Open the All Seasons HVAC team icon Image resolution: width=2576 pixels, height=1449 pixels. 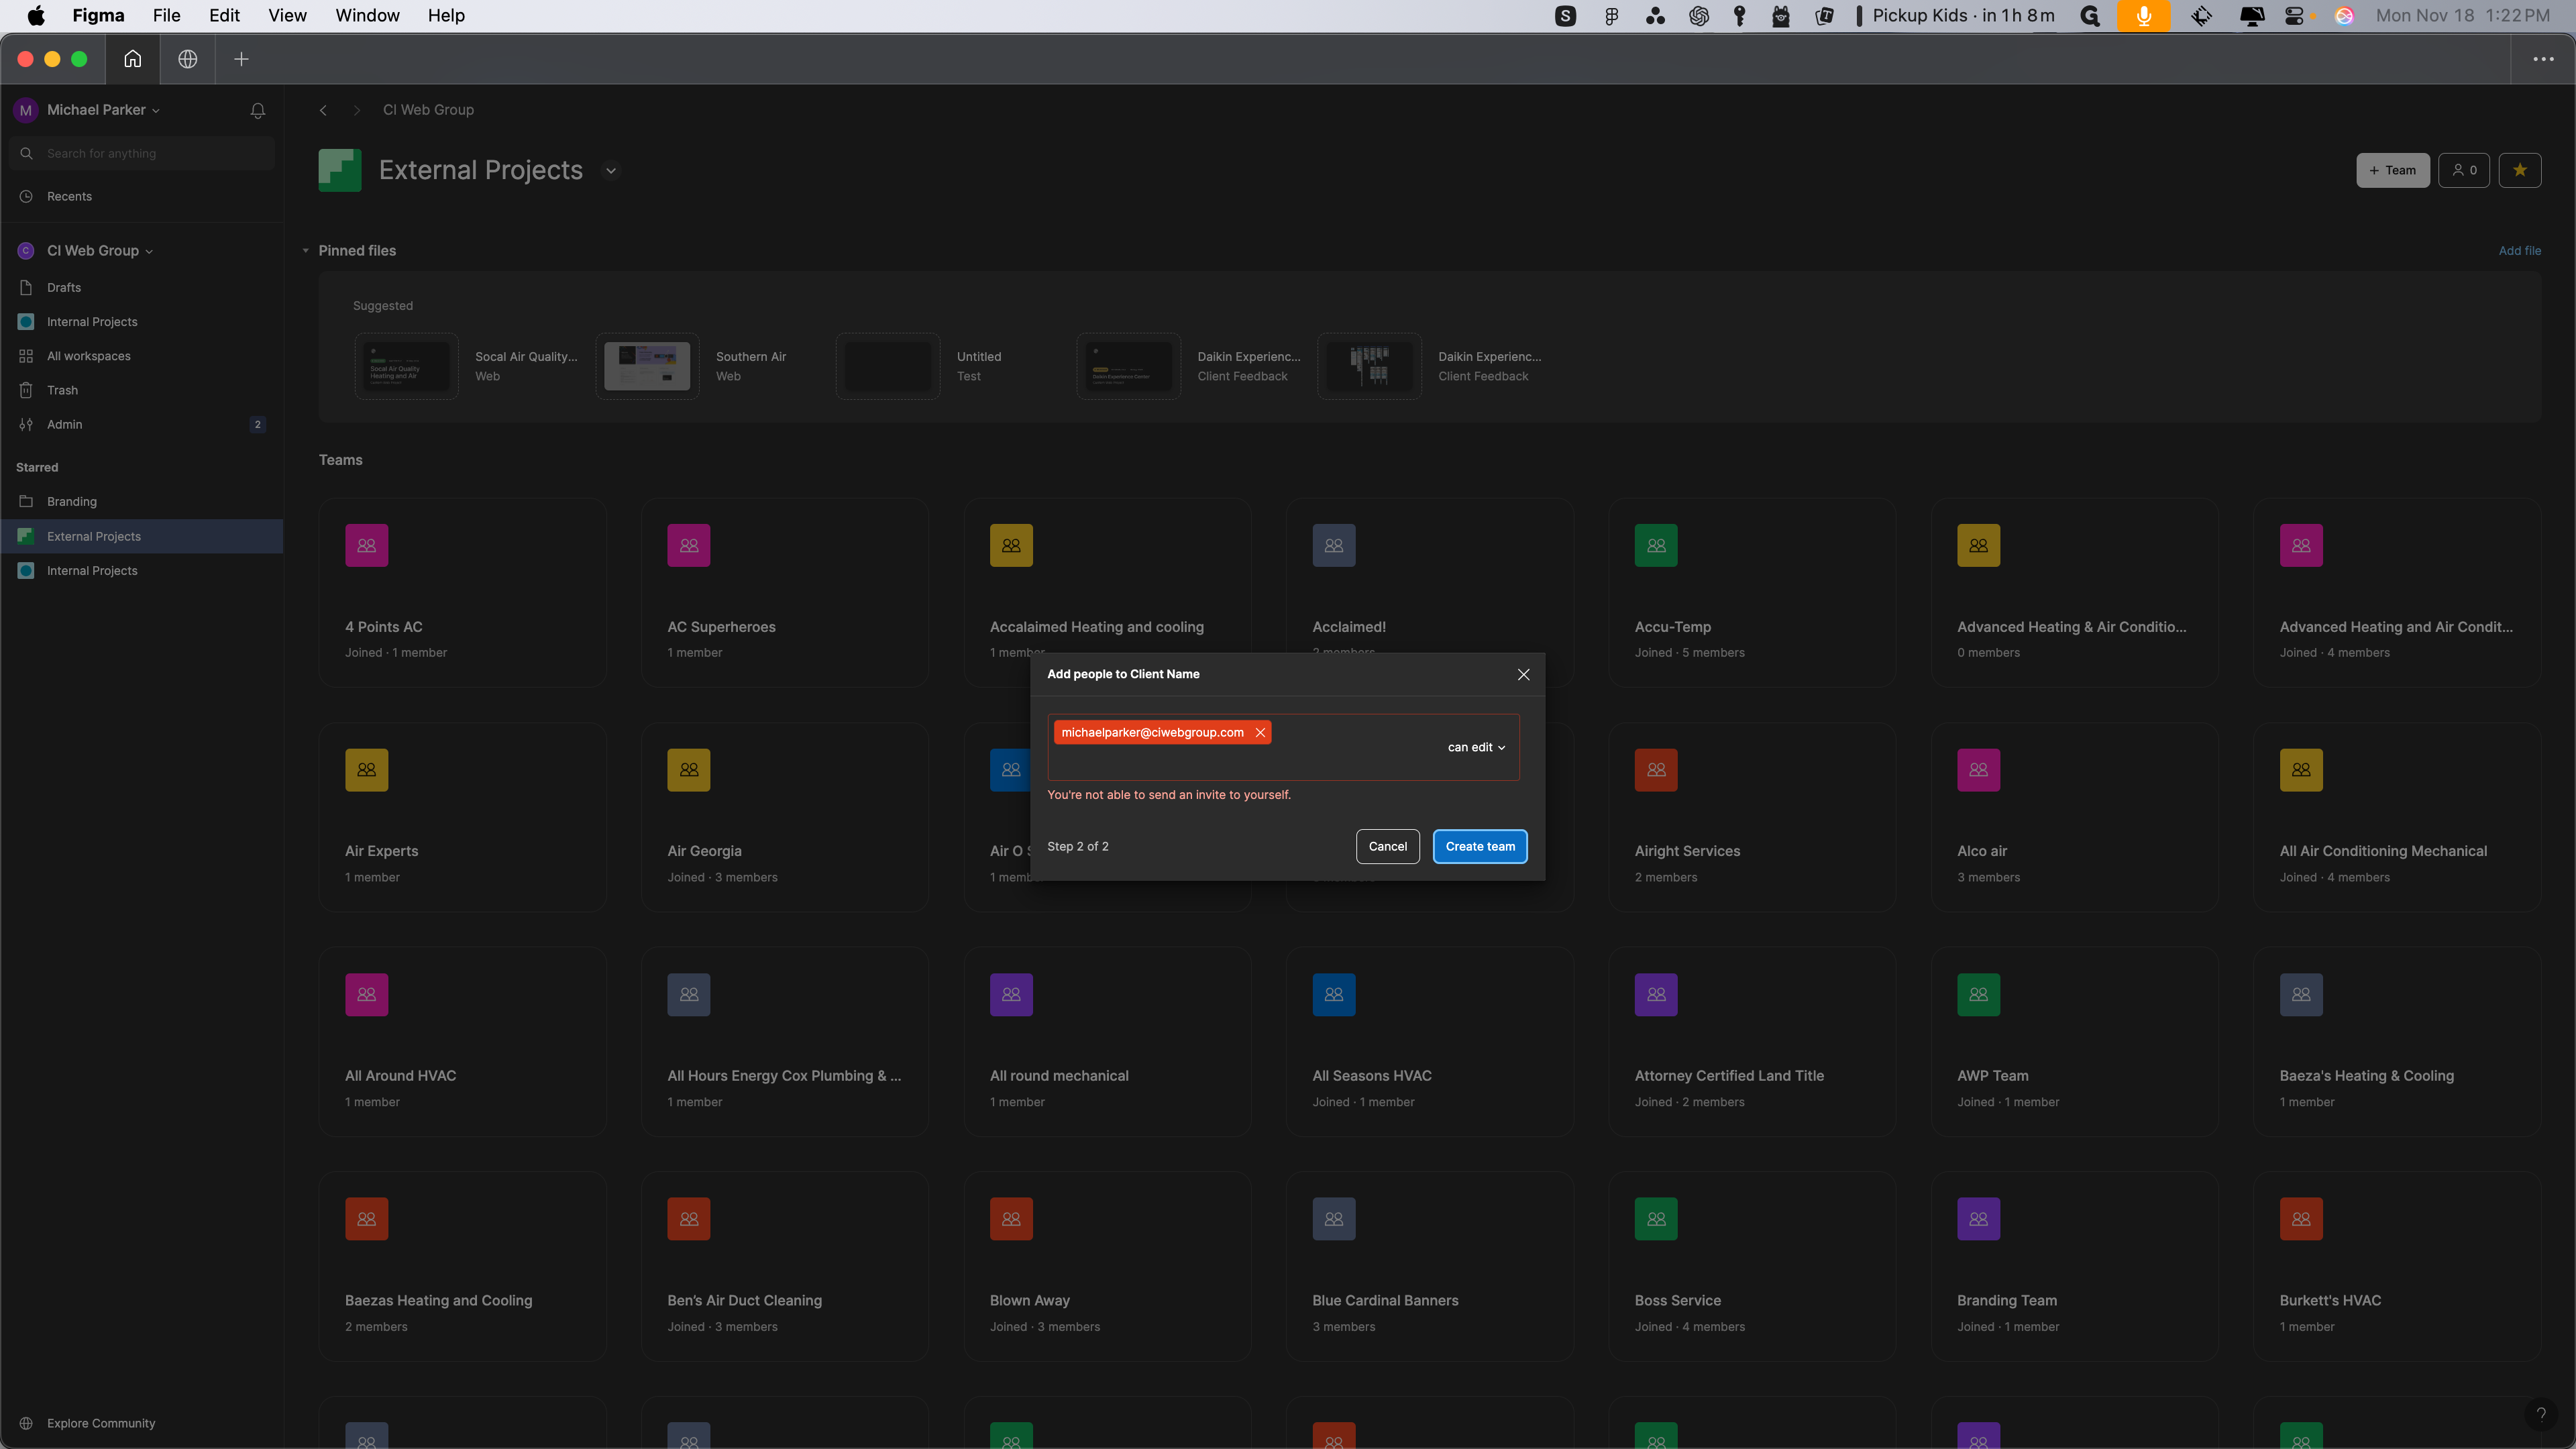pos(1334,994)
